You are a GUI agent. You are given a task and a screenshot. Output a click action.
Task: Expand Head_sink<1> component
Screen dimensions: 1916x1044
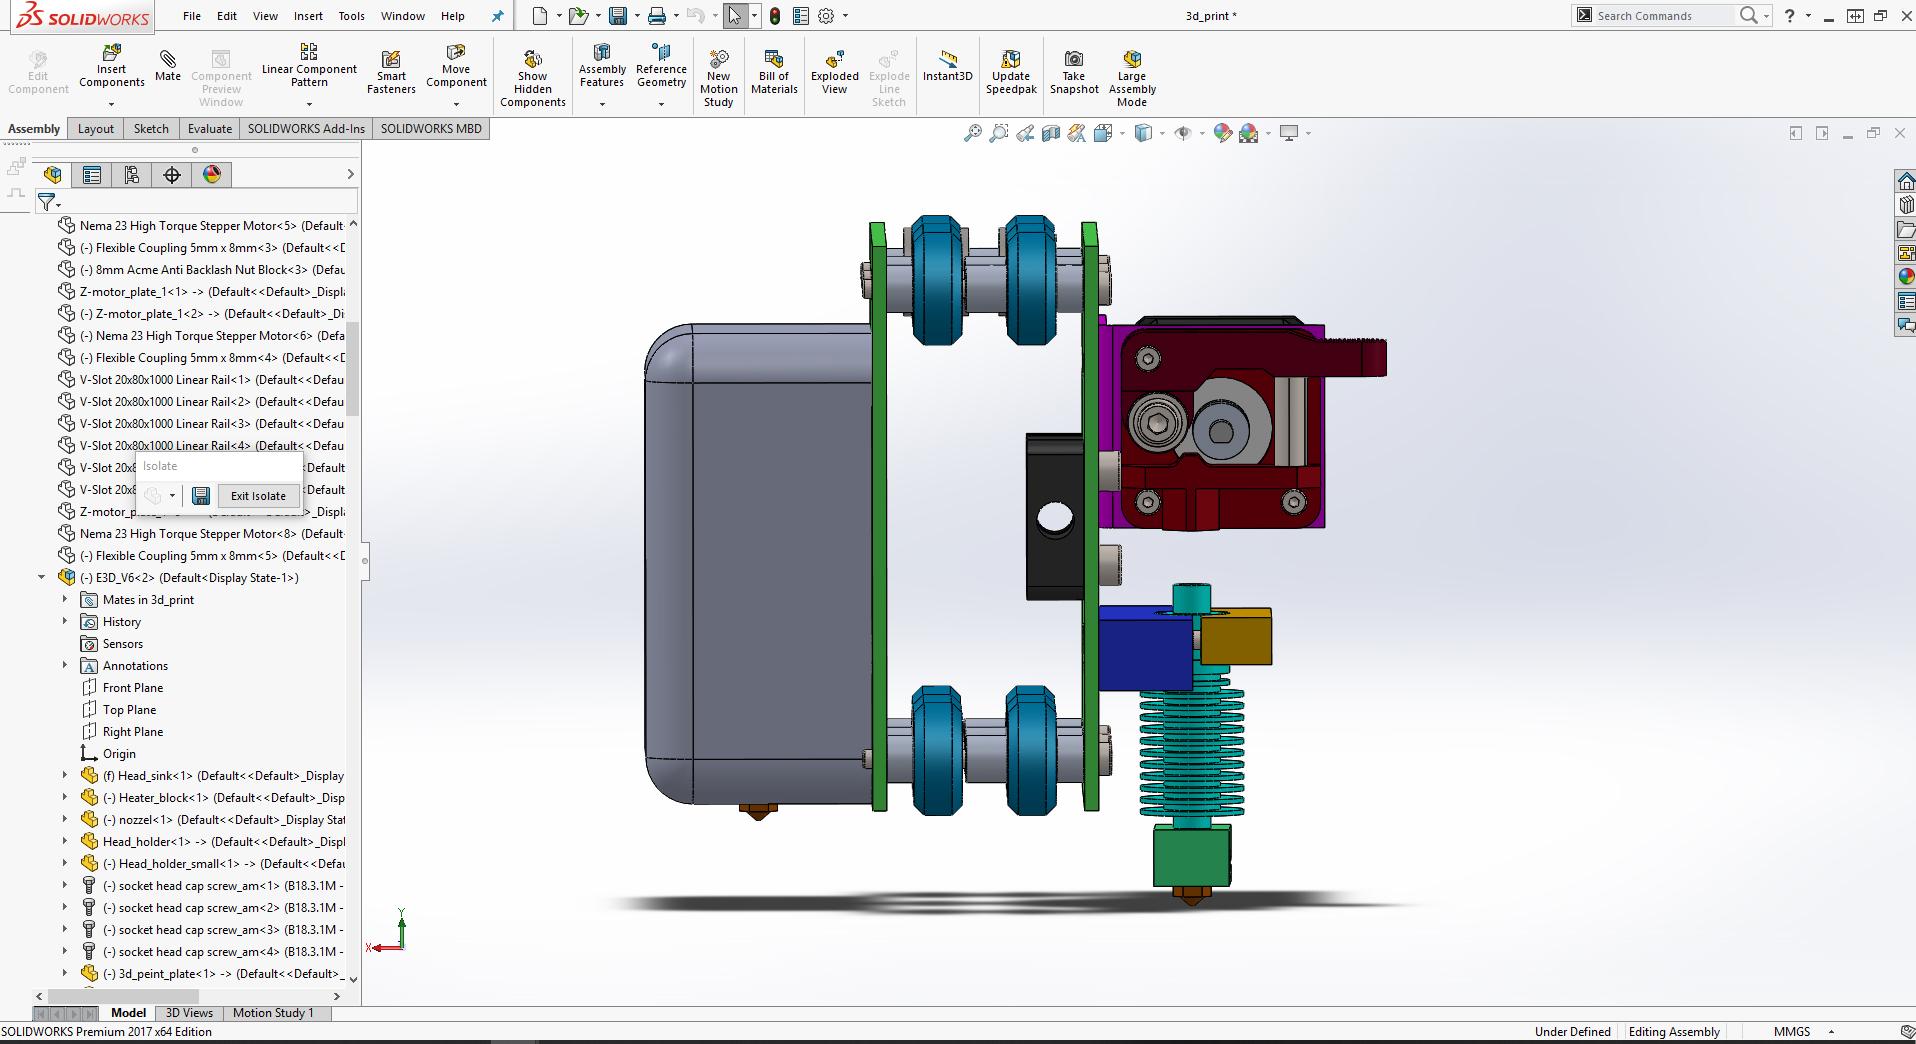[x=65, y=776]
